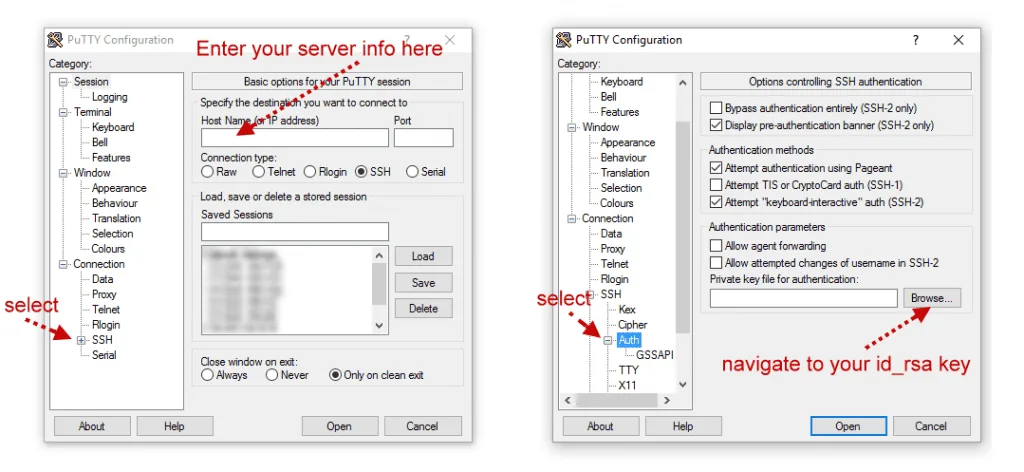Screen dimensions: 1024x472
Task: Select Serial category in left window tree
Action: [104, 355]
